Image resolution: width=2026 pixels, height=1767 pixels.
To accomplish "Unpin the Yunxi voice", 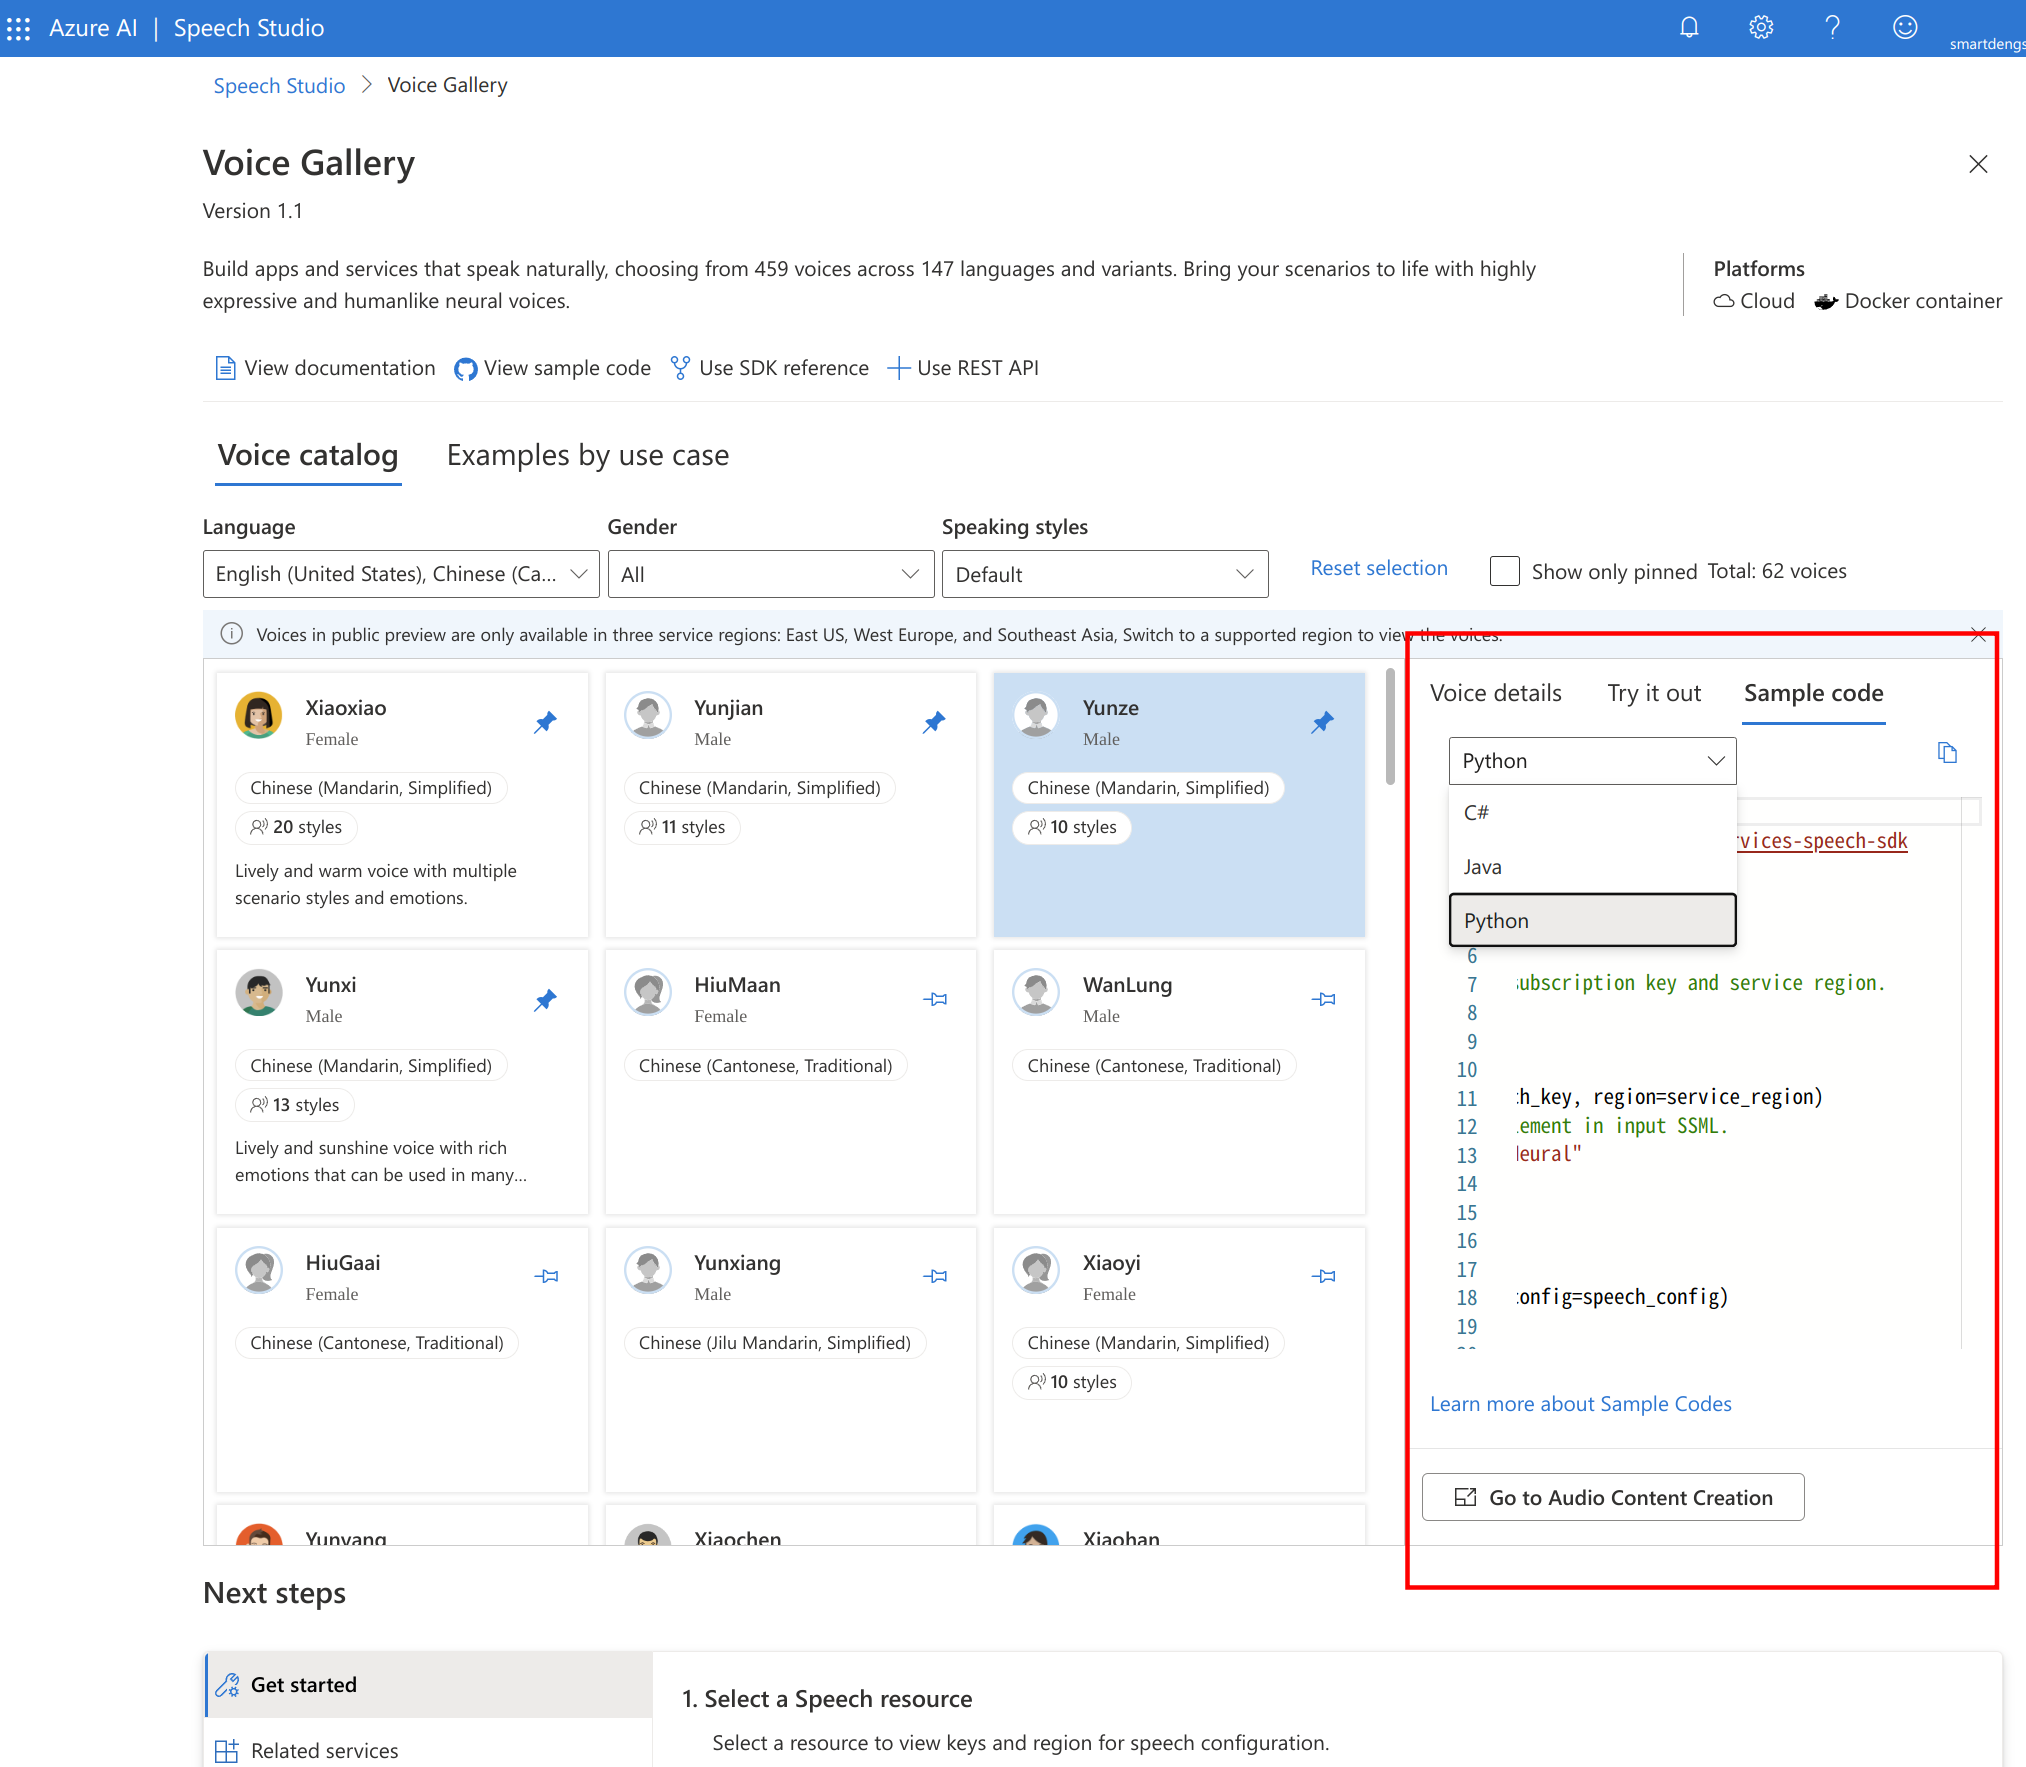I will [545, 1000].
